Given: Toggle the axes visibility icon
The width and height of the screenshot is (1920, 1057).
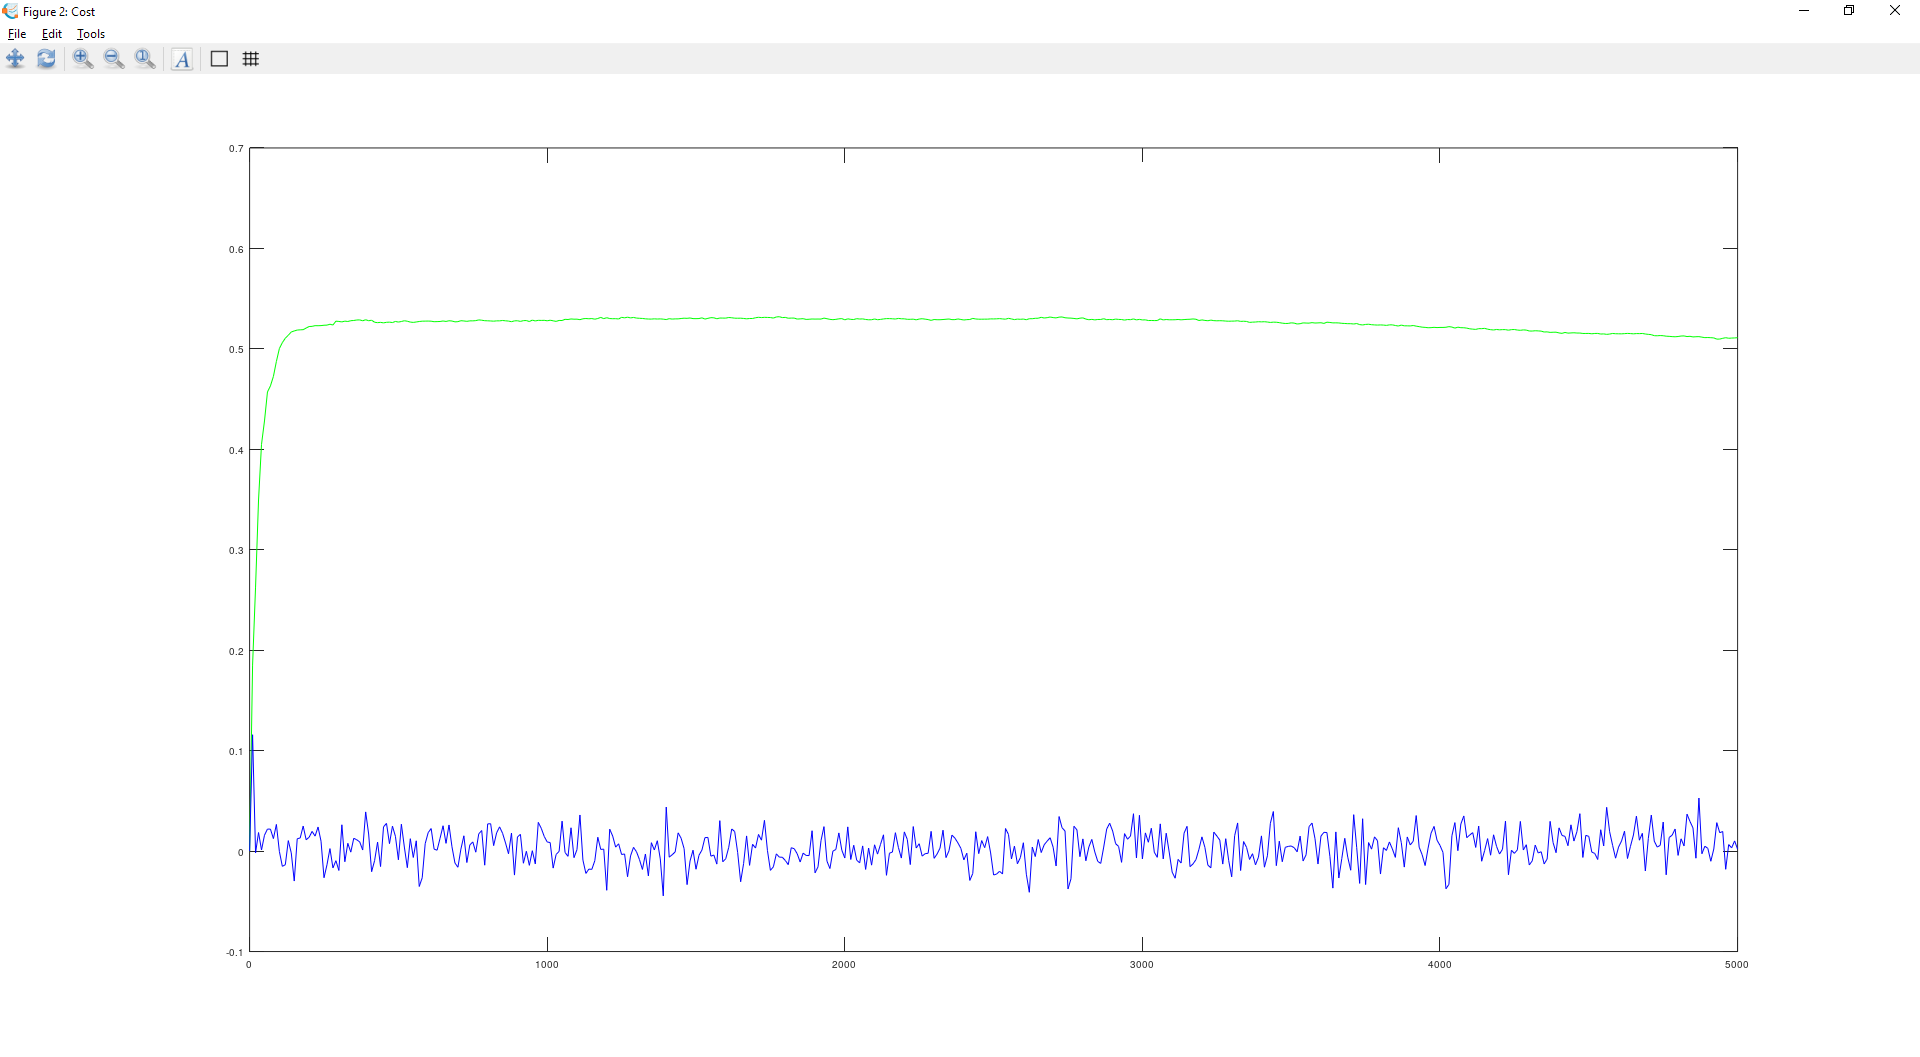Looking at the screenshot, I should [219, 59].
